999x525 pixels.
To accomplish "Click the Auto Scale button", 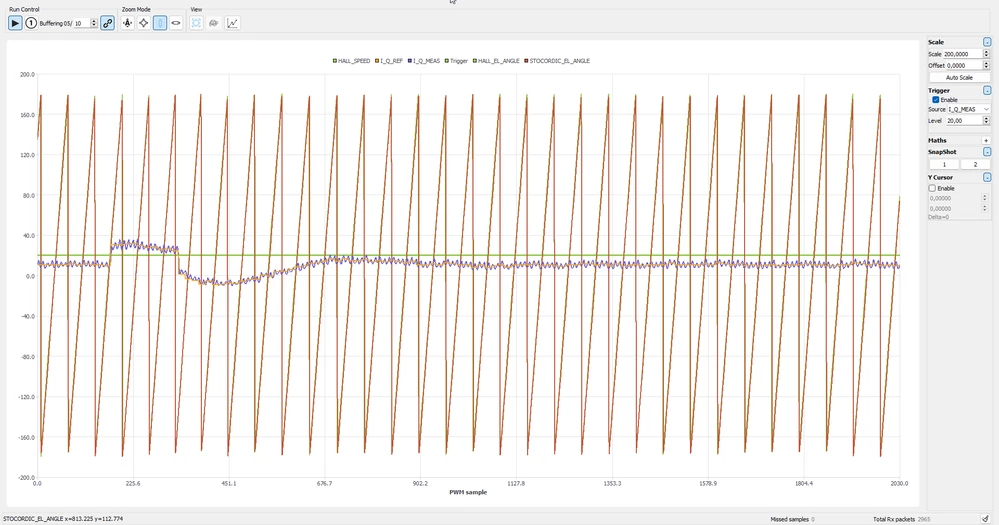I will 959,78.
